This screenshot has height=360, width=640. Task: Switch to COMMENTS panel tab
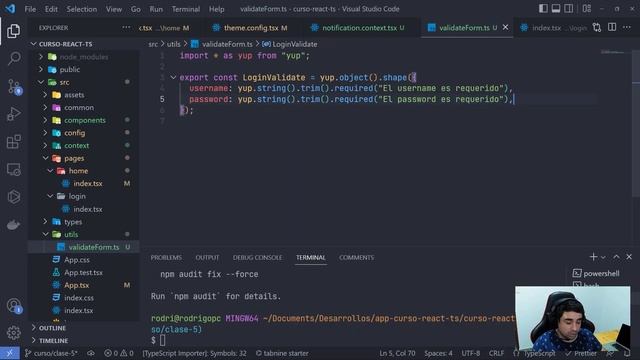pyautogui.click(x=356, y=258)
